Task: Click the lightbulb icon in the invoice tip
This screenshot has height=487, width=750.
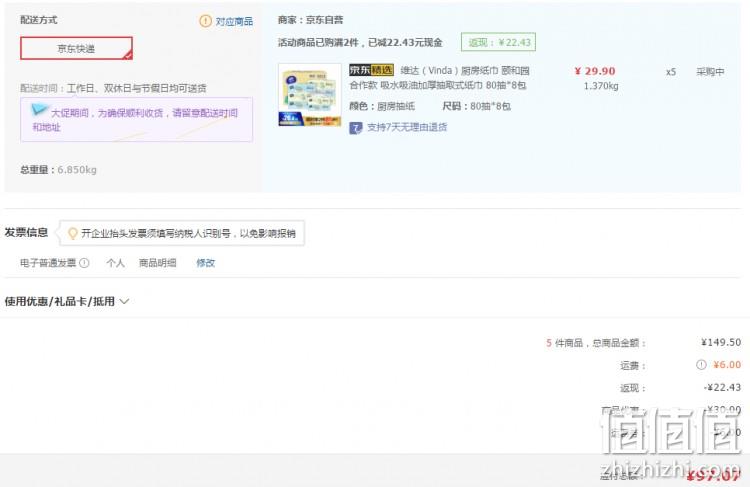Action: pyautogui.click(x=72, y=233)
